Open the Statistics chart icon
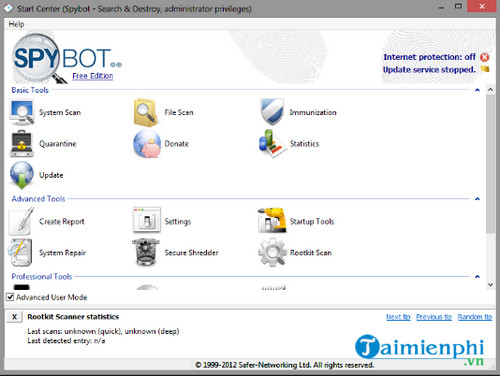Screen dimensions: 500x376 coord(272,144)
